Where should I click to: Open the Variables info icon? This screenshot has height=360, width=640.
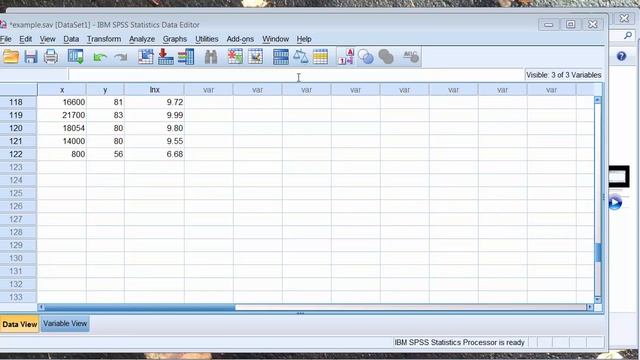[186, 57]
